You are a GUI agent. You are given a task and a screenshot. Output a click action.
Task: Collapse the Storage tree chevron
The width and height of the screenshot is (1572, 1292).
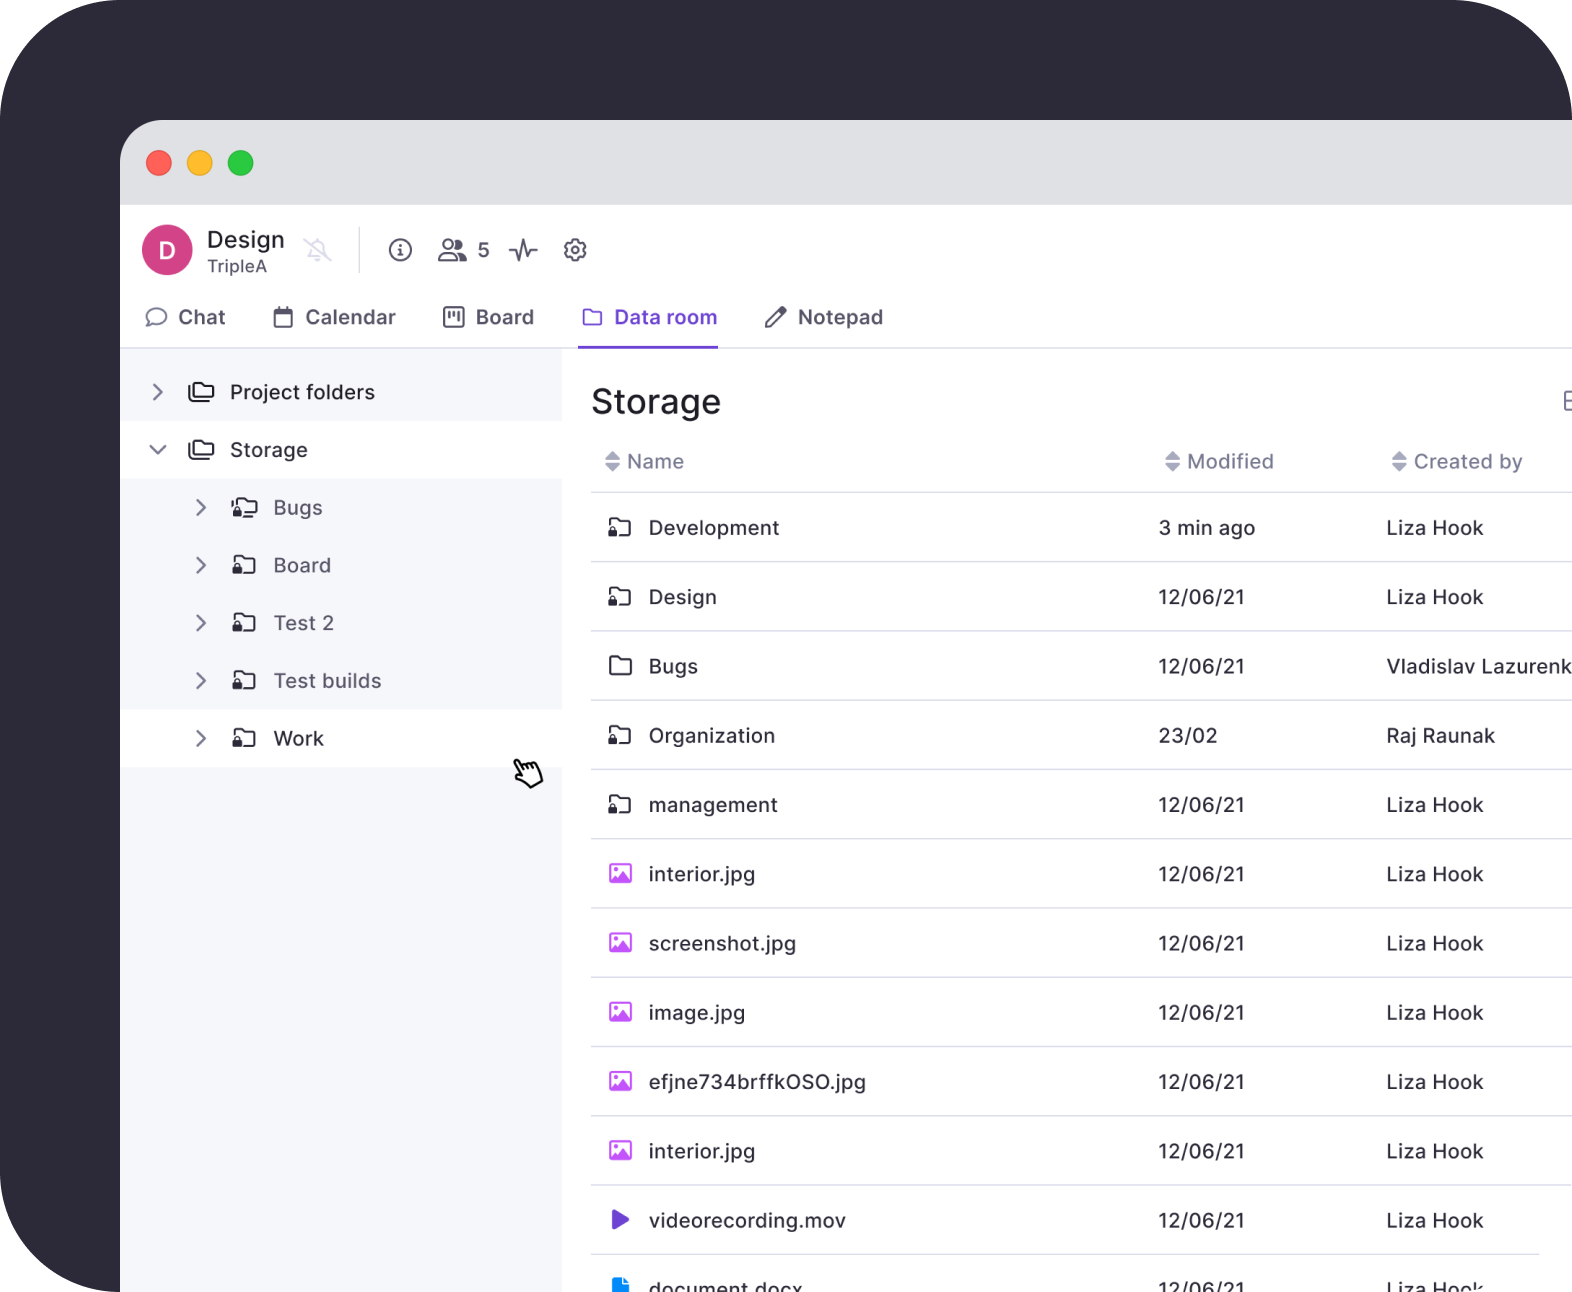tap(157, 450)
